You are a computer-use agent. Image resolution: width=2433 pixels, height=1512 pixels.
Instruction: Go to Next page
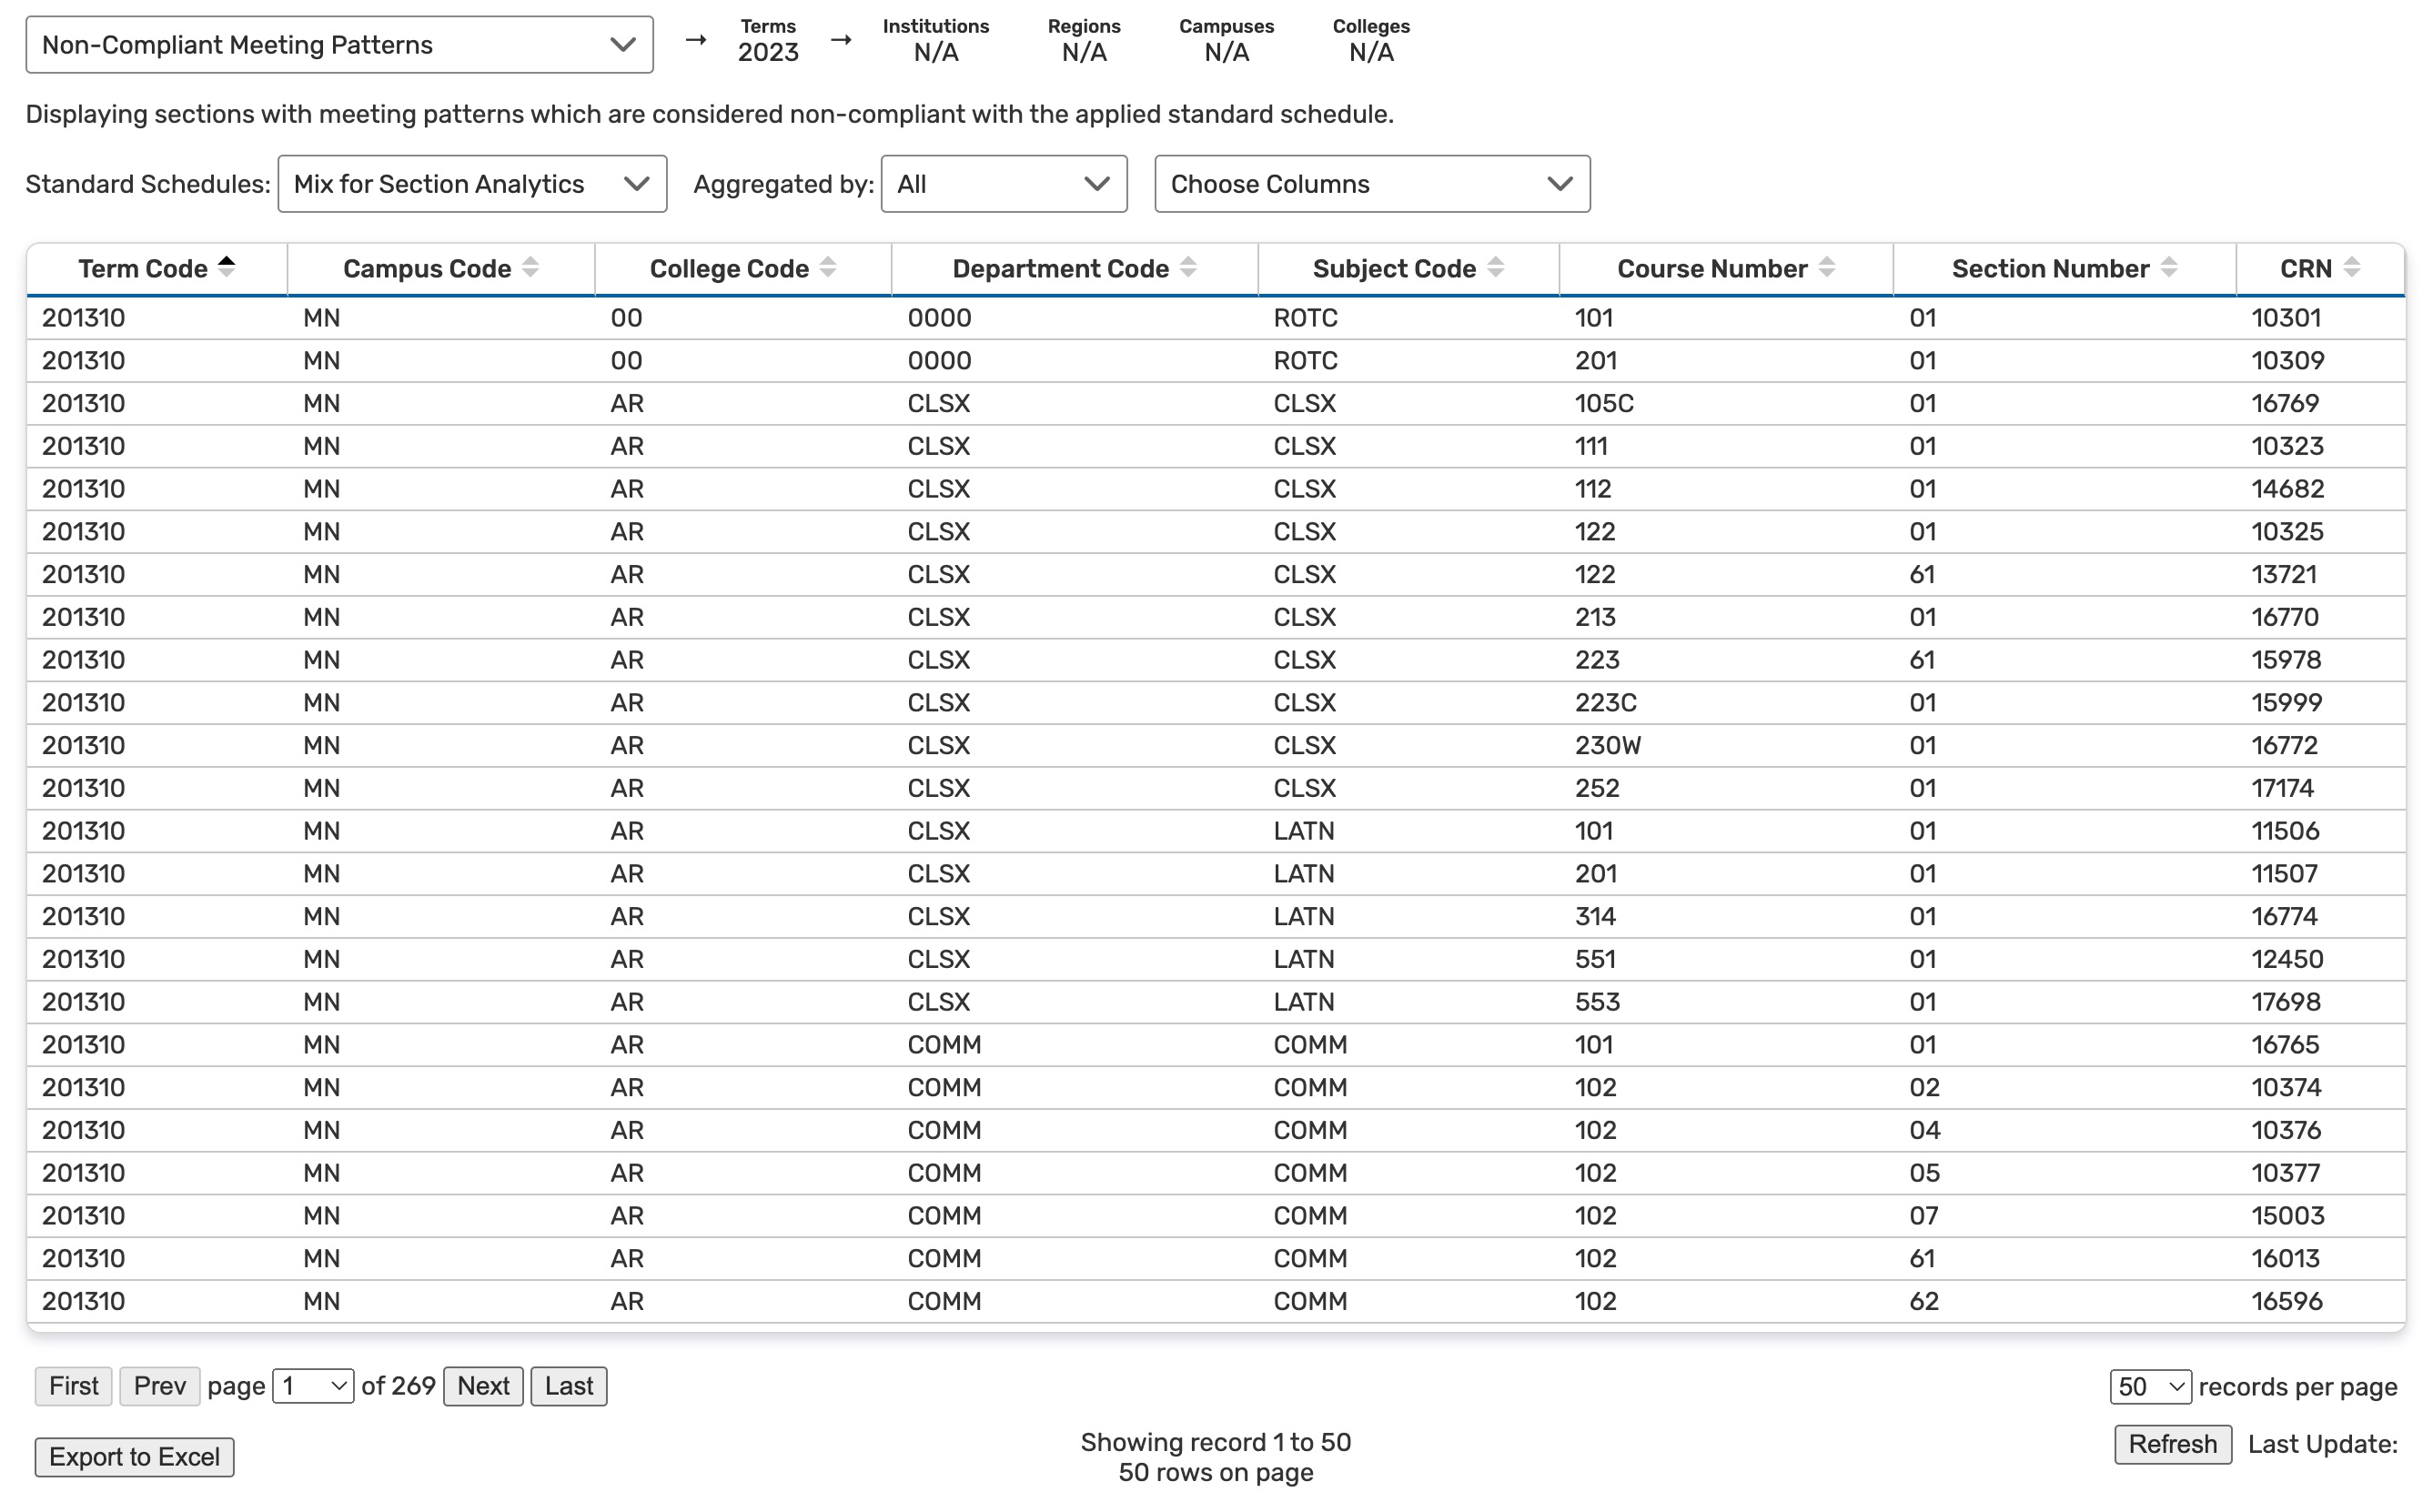[x=483, y=1386]
